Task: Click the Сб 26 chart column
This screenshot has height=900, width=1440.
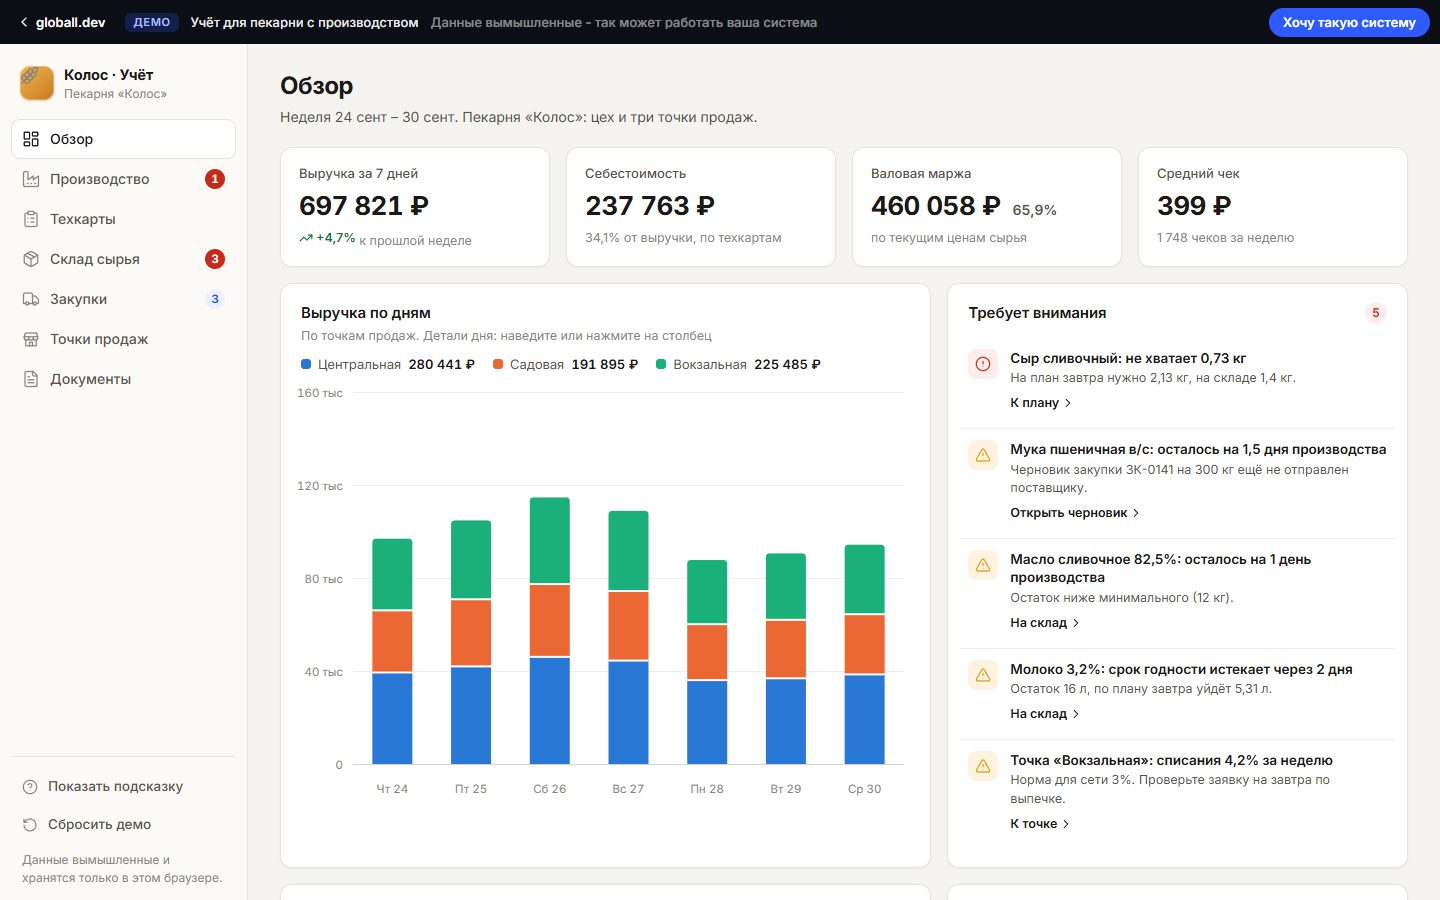Action: click(x=550, y=631)
